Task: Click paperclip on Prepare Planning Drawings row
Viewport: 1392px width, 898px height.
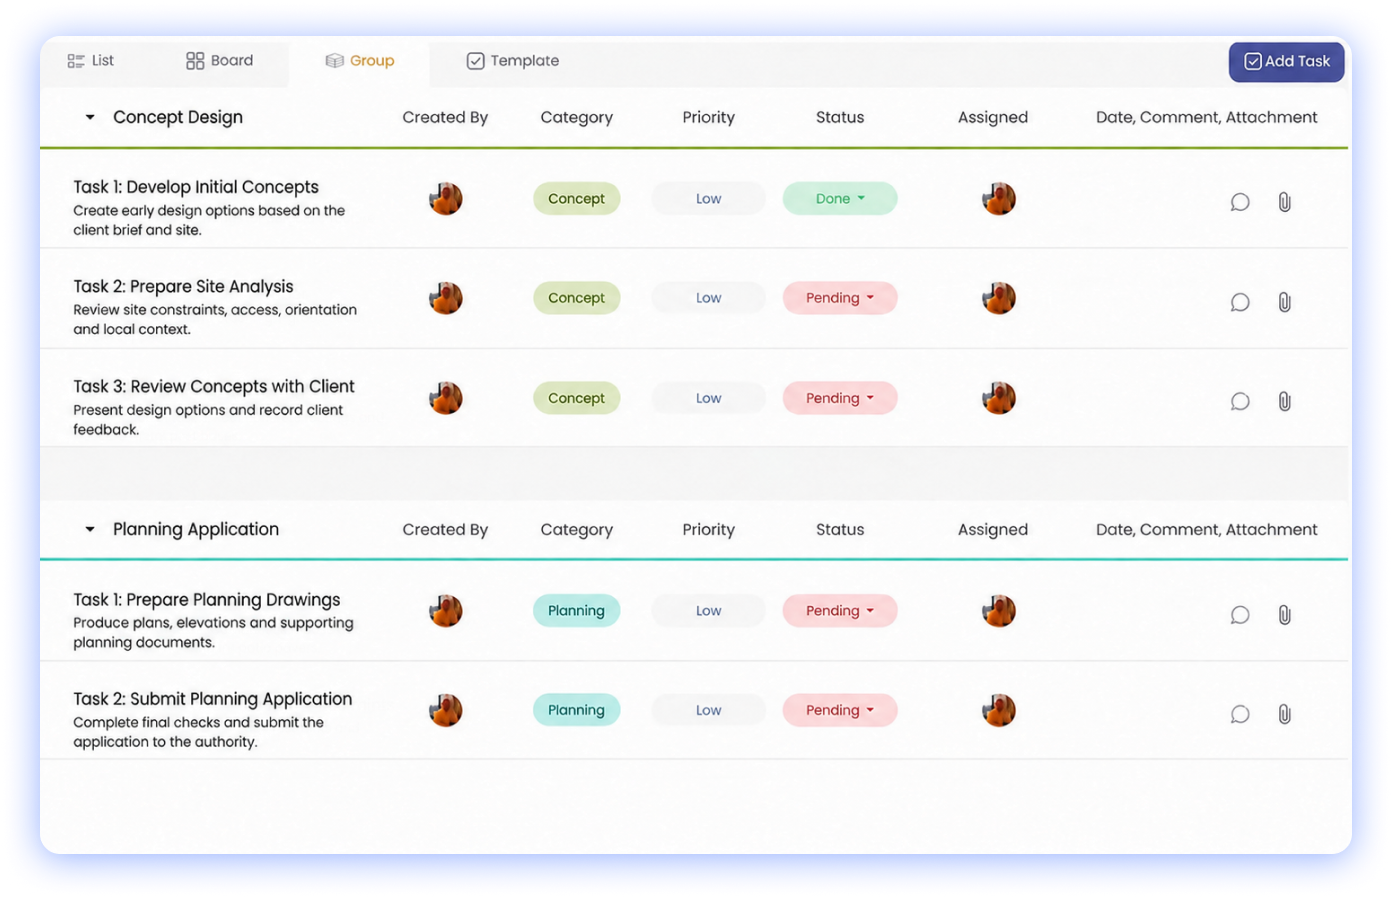Action: click(x=1285, y=614)
